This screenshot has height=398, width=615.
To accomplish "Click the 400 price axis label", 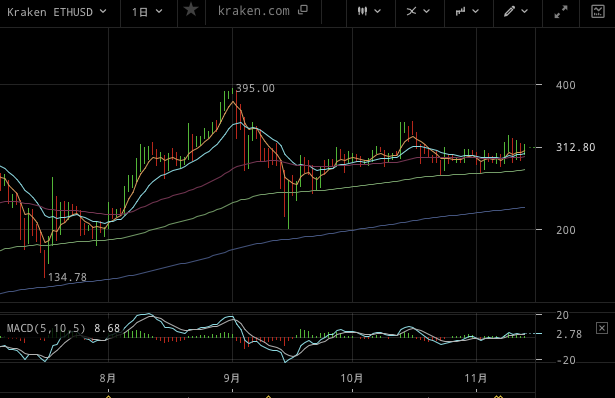I will [566, 85].
